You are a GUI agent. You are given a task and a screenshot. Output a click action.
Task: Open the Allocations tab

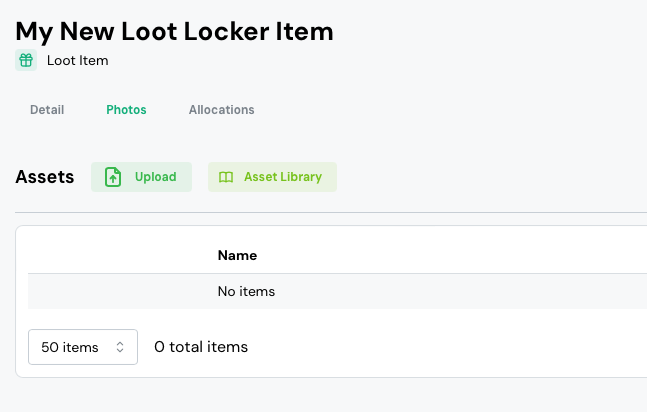221,110
